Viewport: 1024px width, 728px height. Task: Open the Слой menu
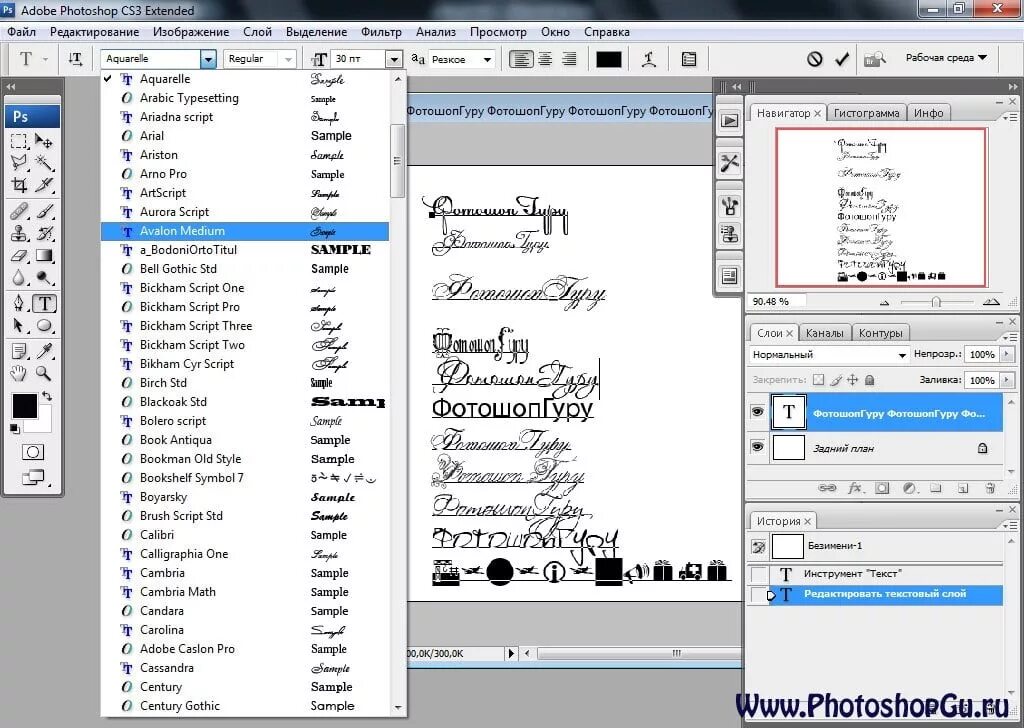click(257, 31)
